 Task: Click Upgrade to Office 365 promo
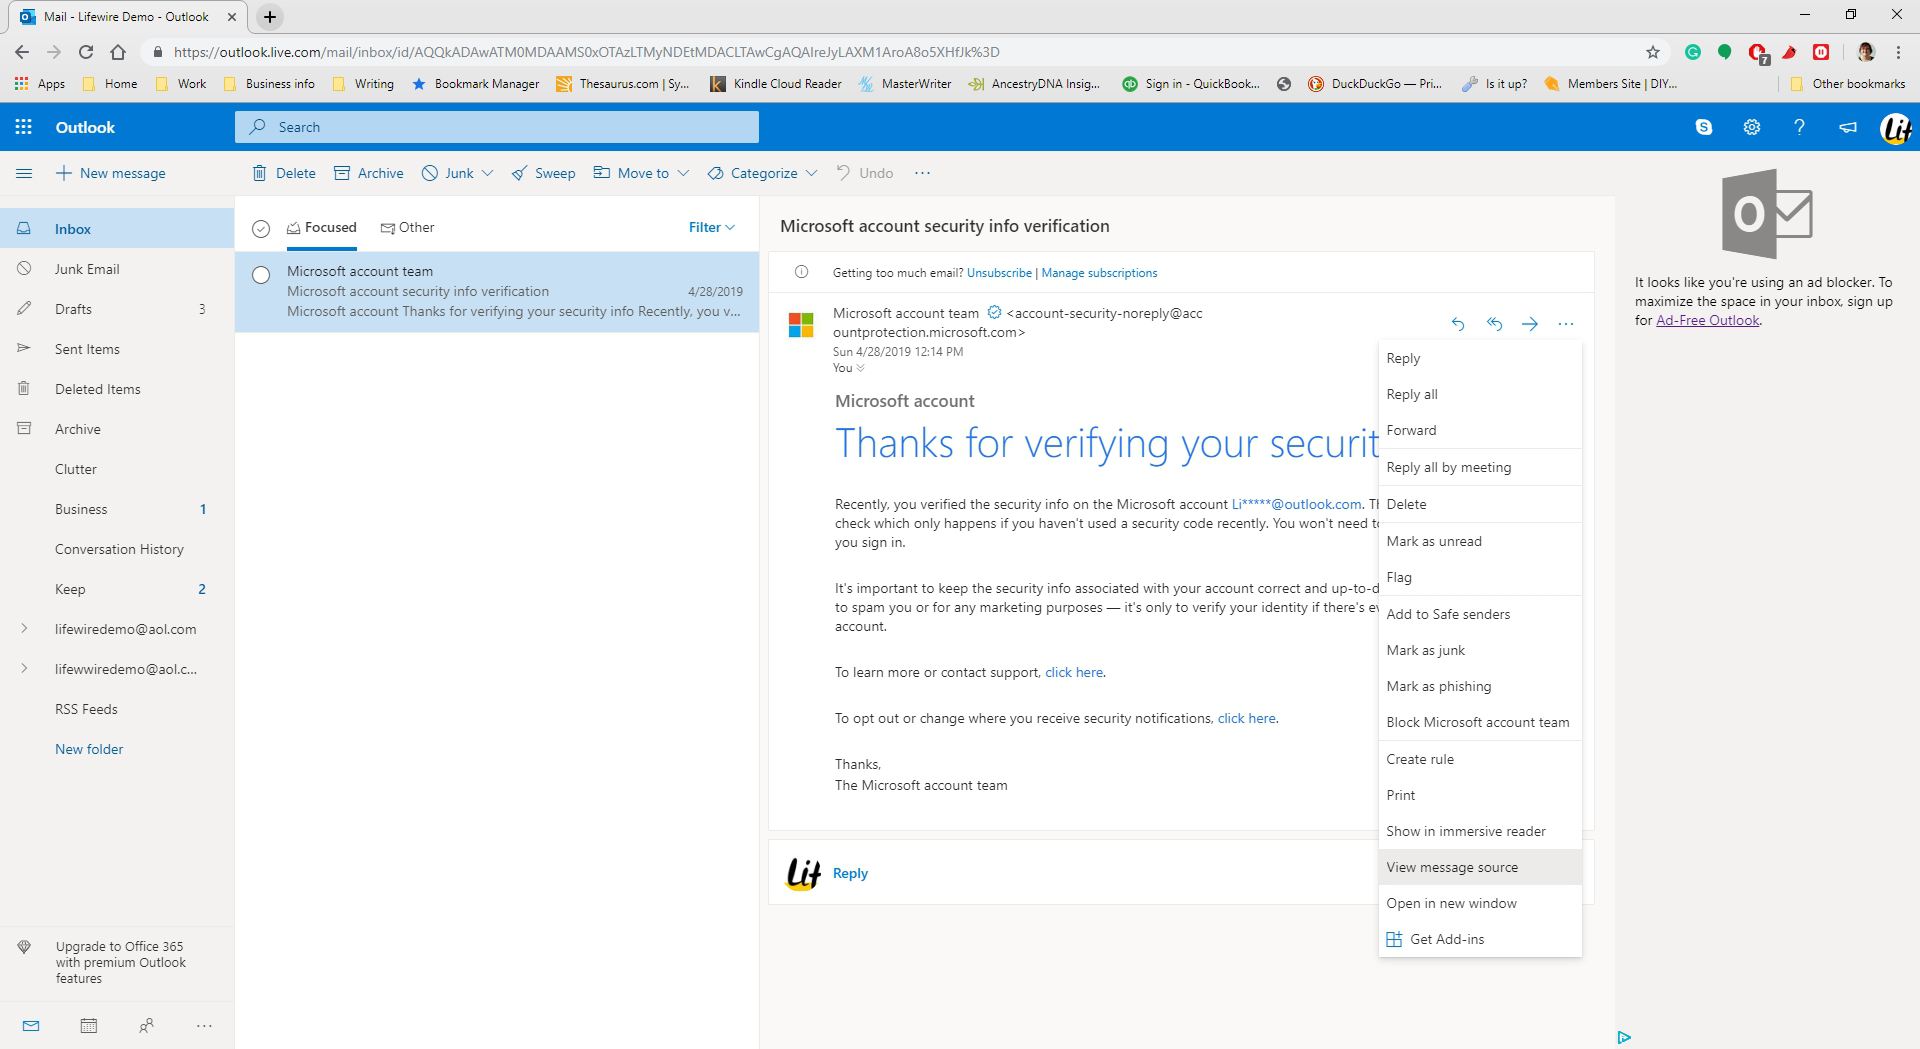[119, 962]
